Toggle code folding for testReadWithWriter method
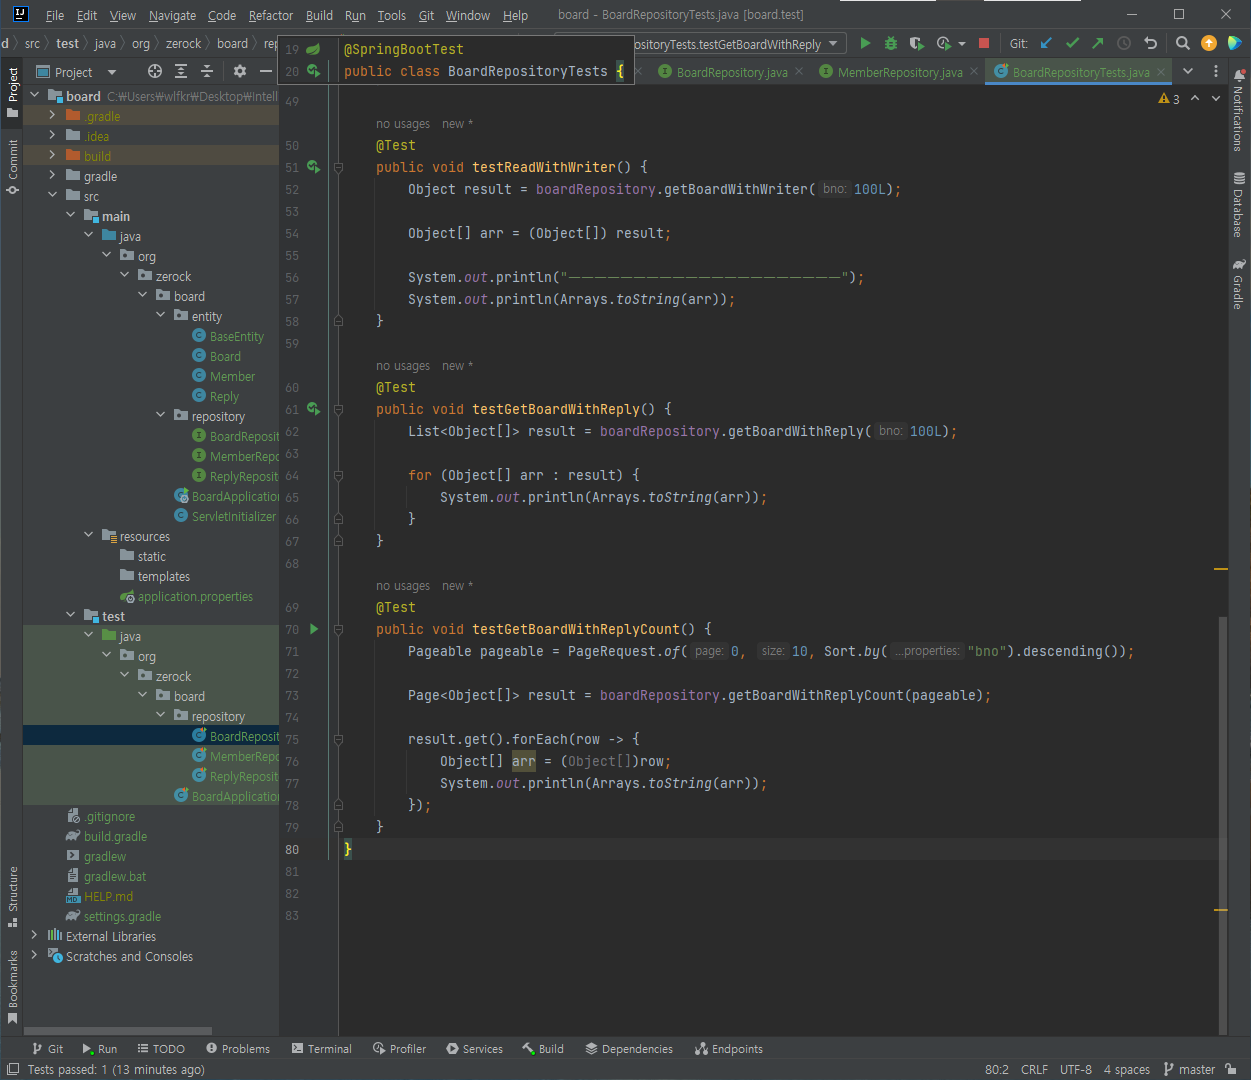The height and width of the screenshot is (1080, 1251). click(338, 168)
